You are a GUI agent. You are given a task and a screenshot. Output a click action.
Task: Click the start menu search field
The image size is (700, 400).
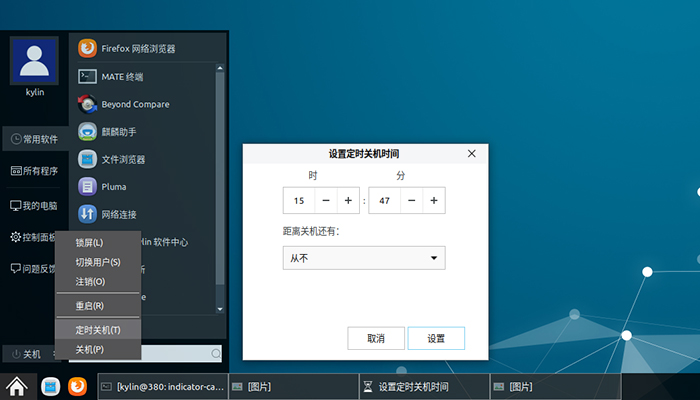point(176,353)
